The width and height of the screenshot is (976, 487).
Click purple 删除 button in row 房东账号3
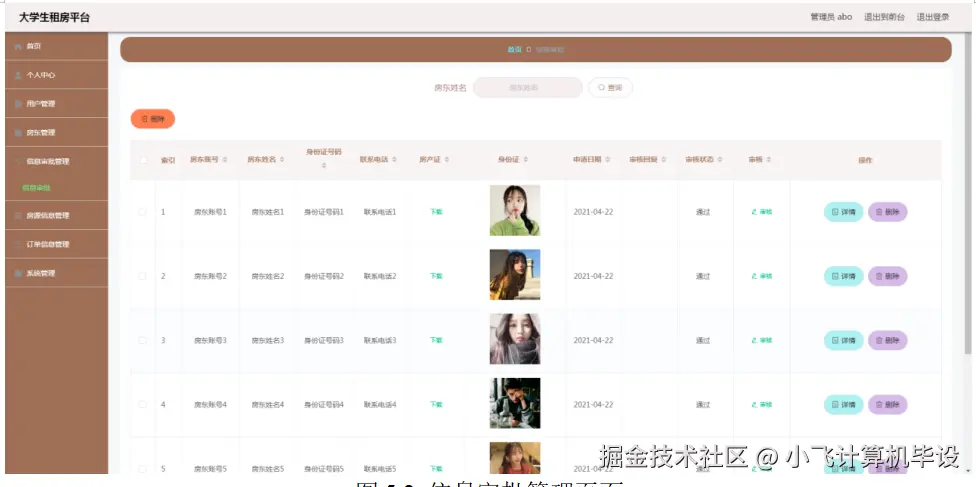(x=888, y=340)
